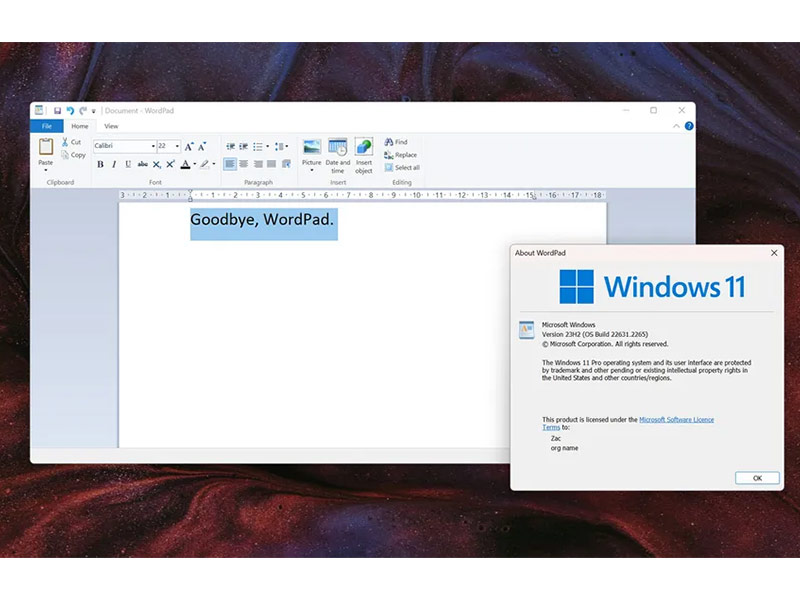The height and width of the screenshot is (600, 800).
Task: Click OK in About WordPad dialog
Action: [757, 478]
